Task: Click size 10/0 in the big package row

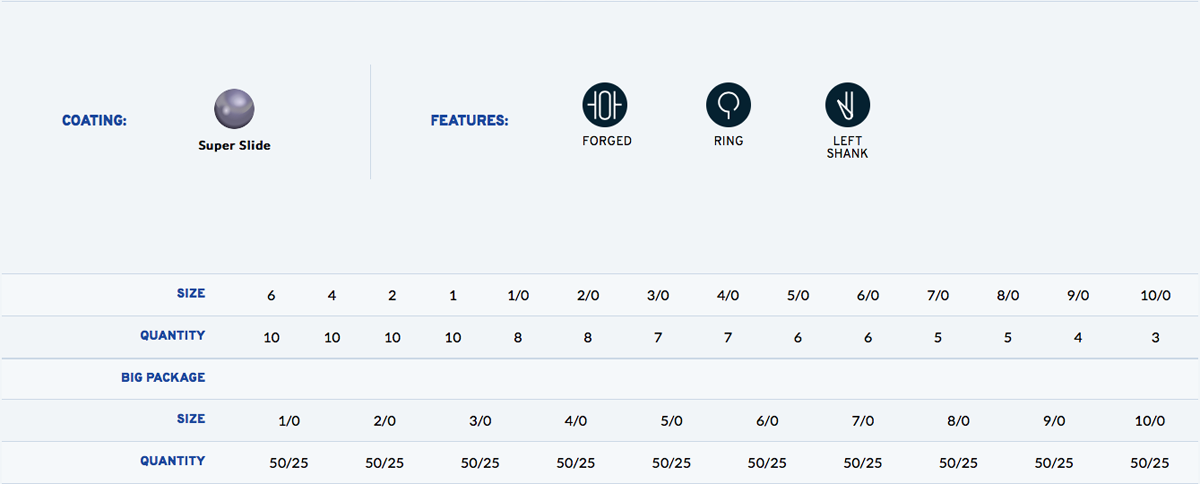Action: tap(1150, 421)
